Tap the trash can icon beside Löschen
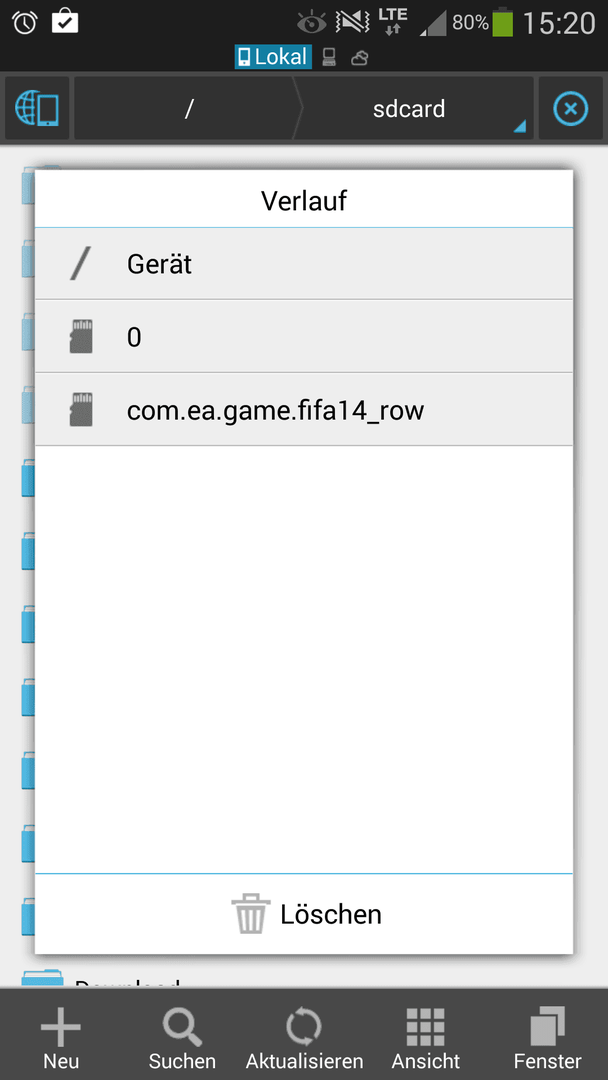The image size is (608, 1080). click(x=250, y=913)
